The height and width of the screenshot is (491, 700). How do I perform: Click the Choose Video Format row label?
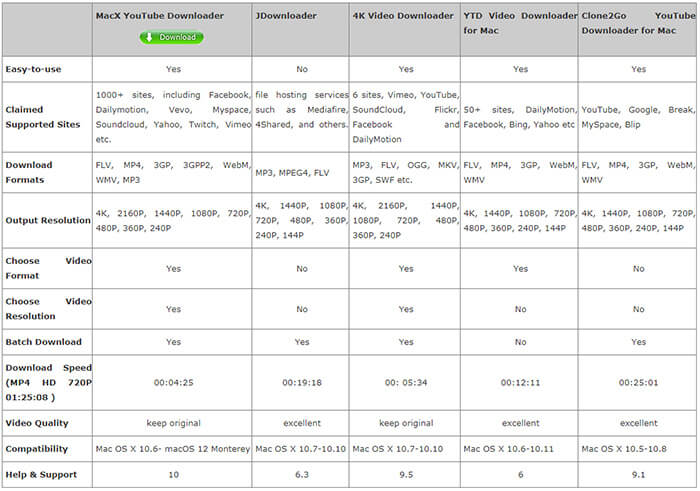click(x=48, y=268)
